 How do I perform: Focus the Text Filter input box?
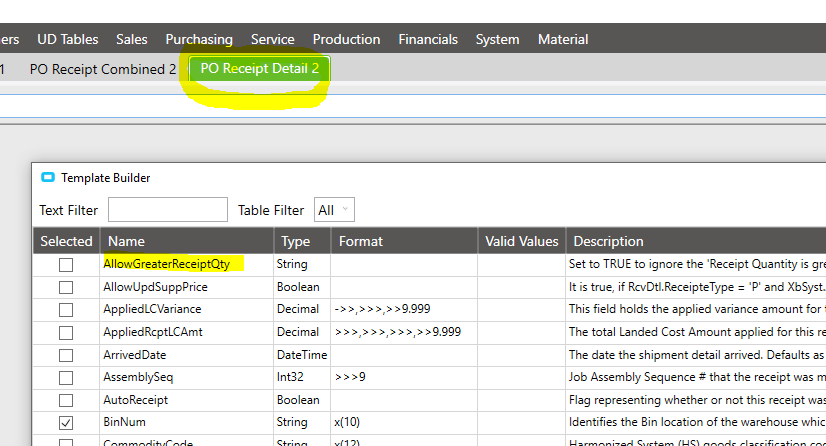[168, 210]
